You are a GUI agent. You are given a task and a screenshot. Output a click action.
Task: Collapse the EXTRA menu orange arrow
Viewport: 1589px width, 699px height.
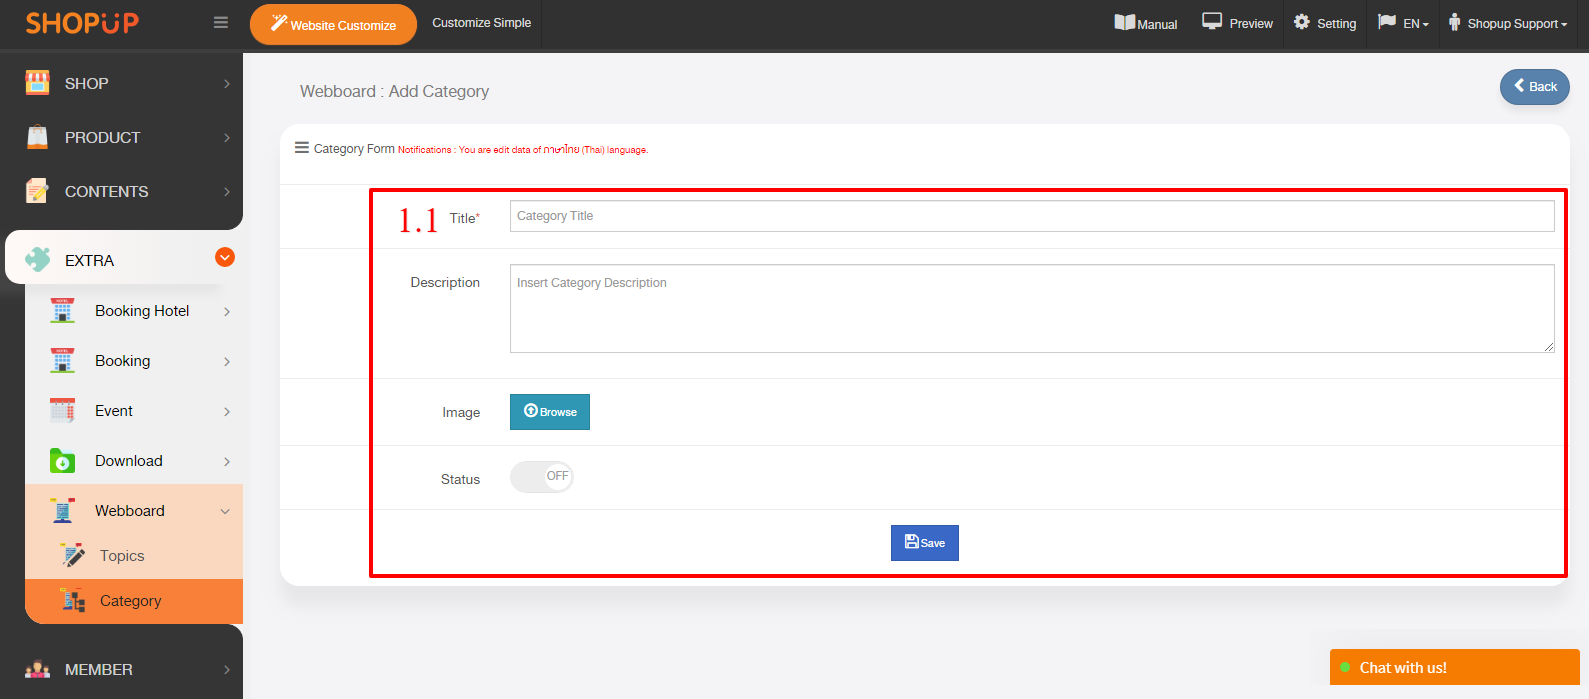225,257
